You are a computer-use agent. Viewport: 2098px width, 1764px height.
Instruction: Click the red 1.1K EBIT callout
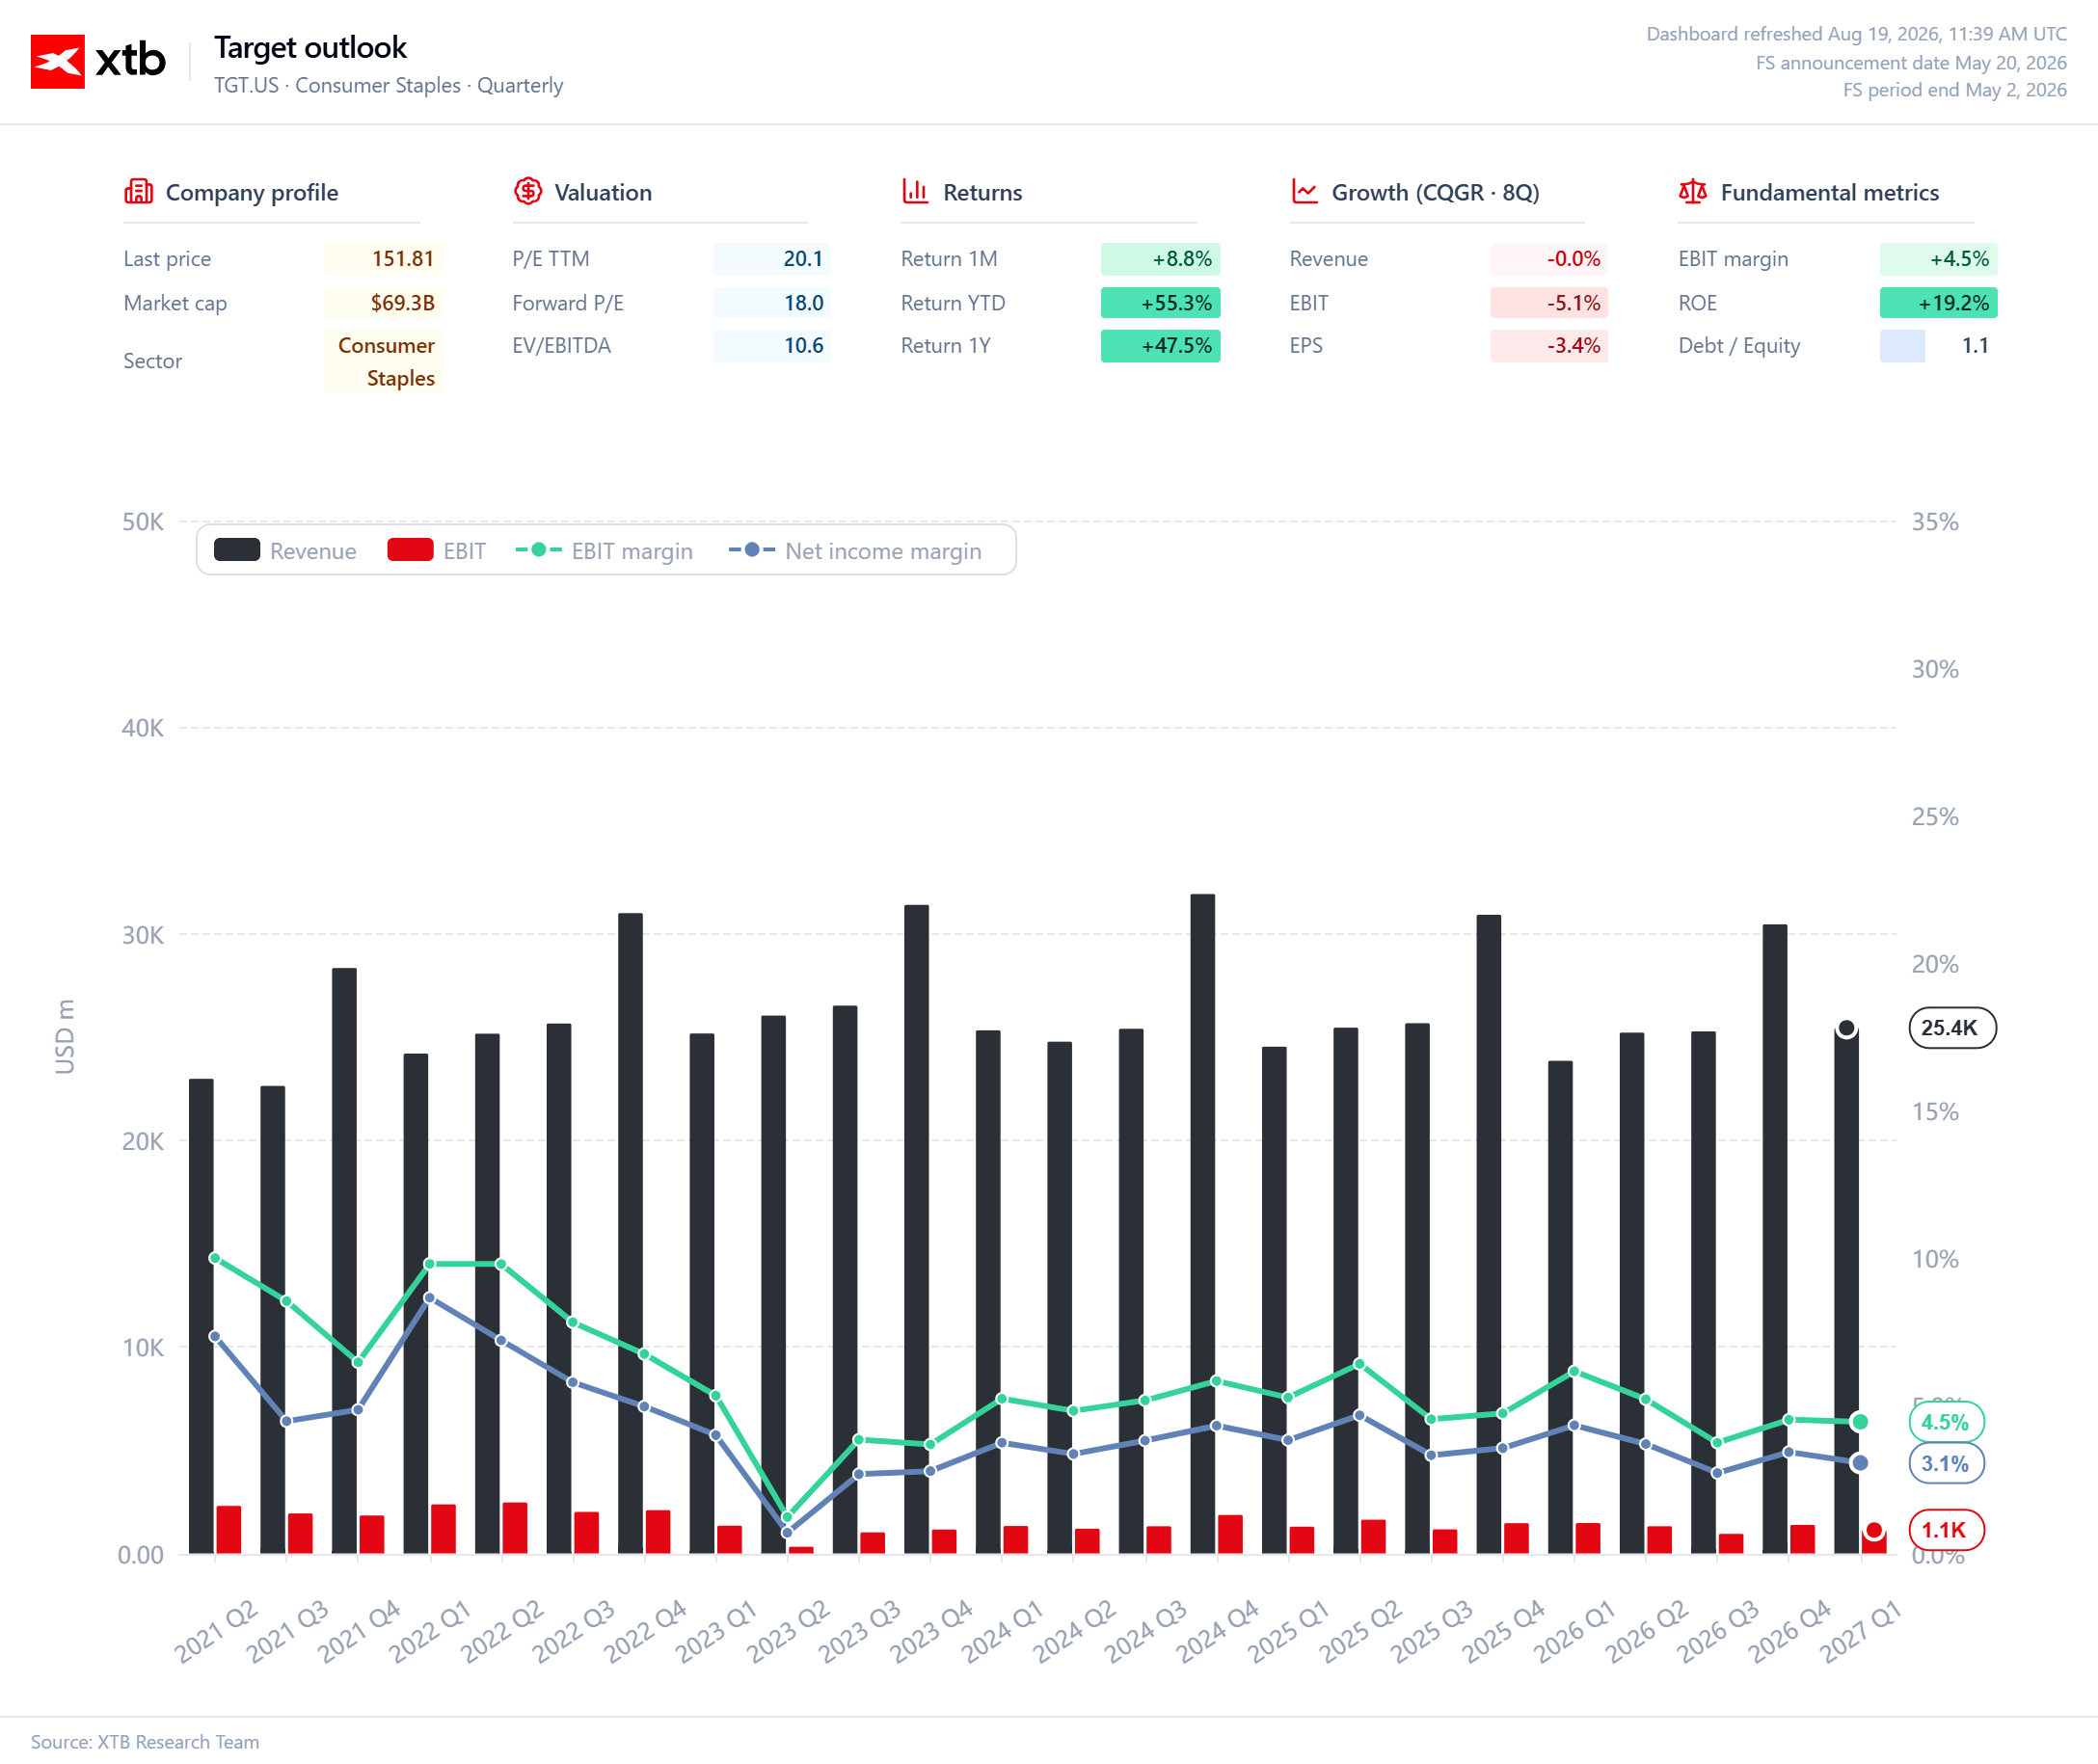1946,1530
